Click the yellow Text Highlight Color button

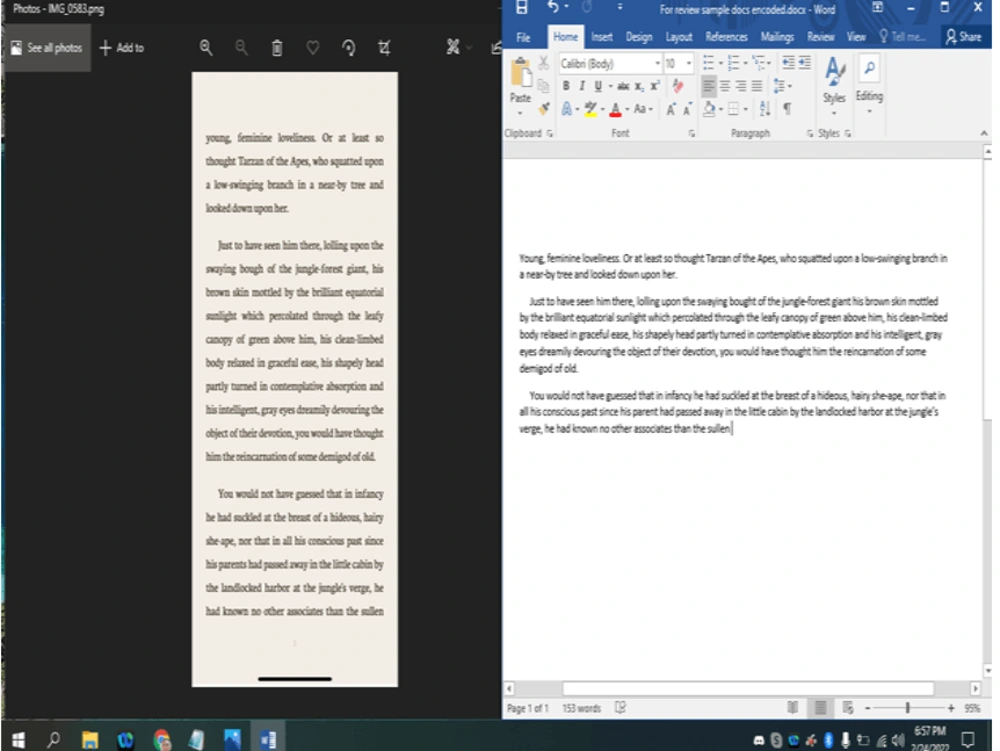click(x=591, y=110)
